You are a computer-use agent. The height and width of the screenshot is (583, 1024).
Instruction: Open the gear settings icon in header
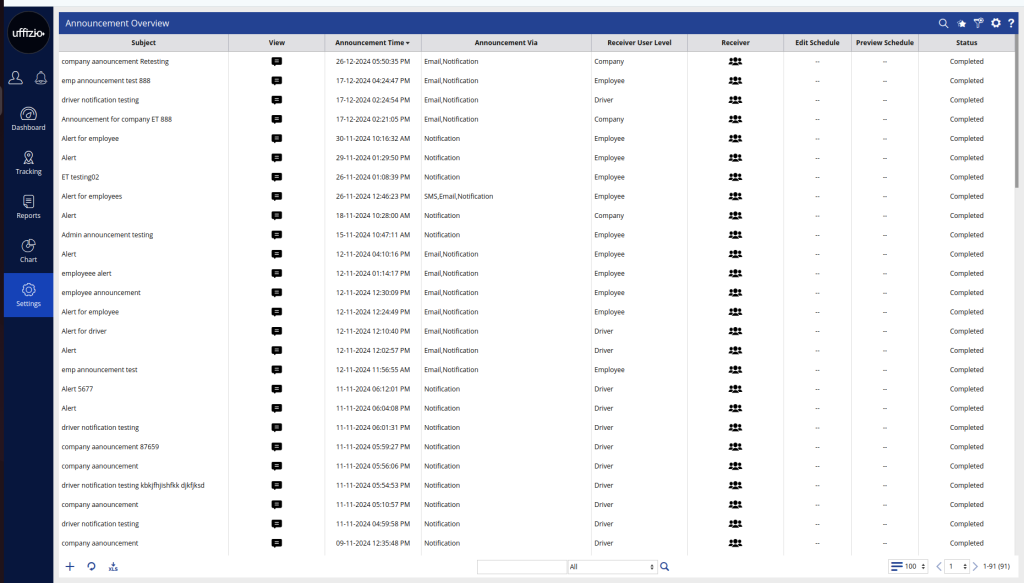click(995, 23)
